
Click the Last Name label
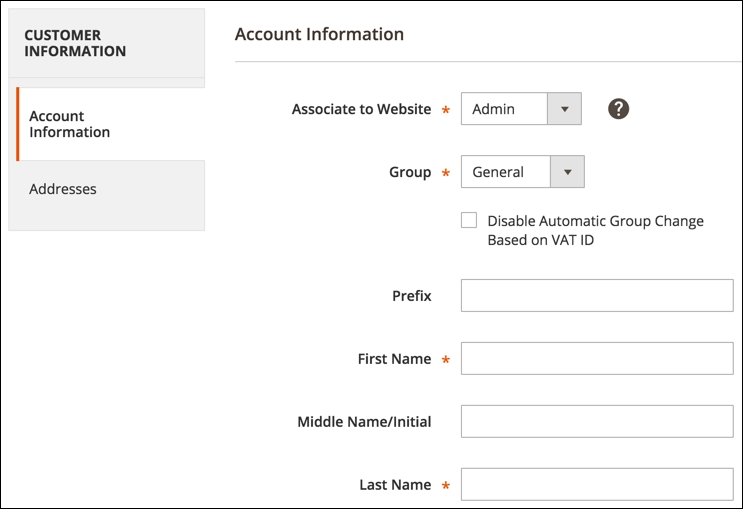pyautogui.click(x=395, y=485)
